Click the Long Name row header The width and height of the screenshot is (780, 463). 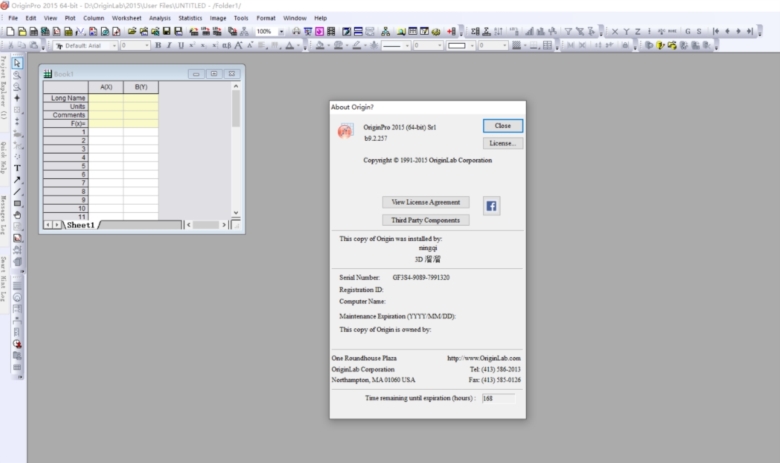click(66, 98)
